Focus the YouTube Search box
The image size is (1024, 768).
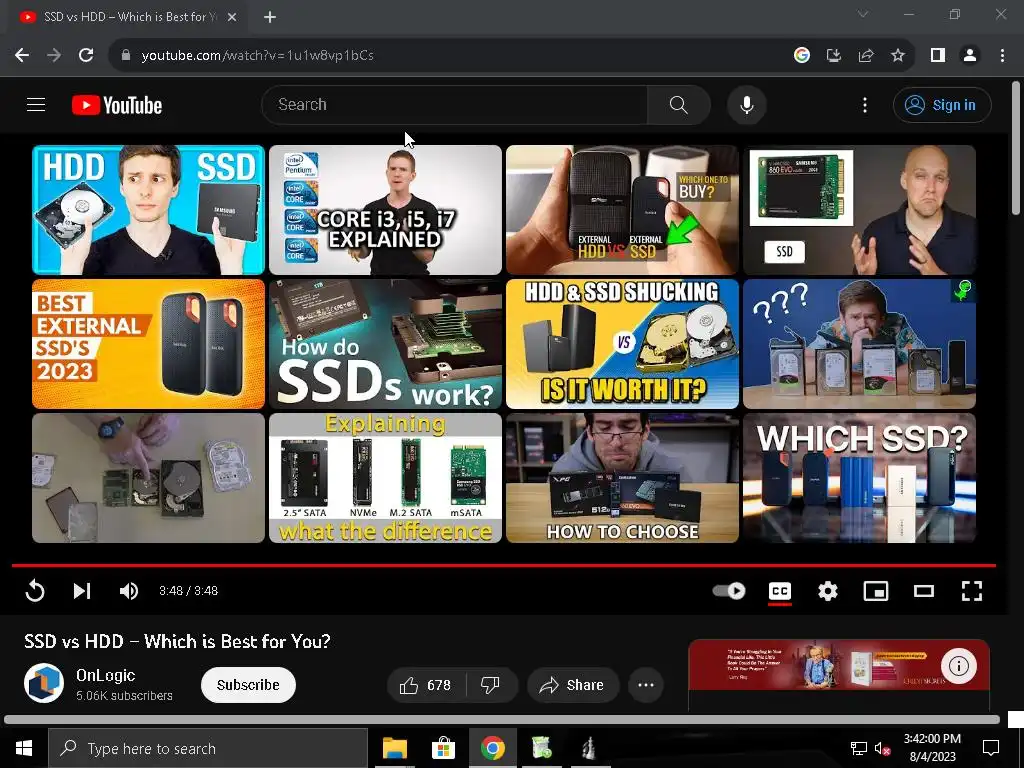pos(455,104)
